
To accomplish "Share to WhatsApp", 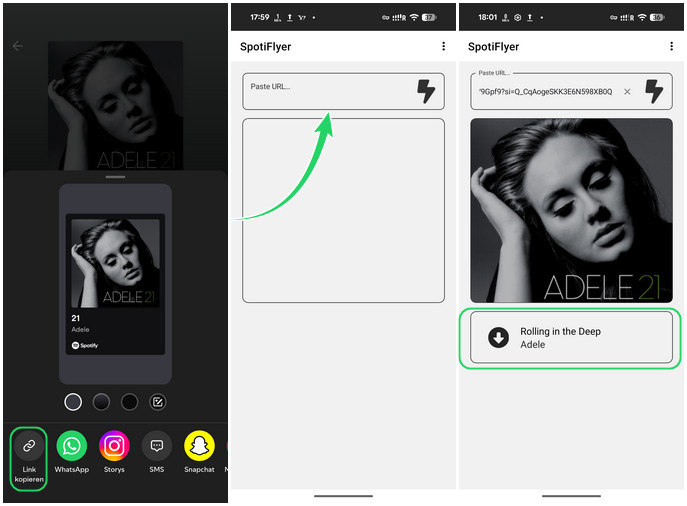I will [x=71, y=452].
